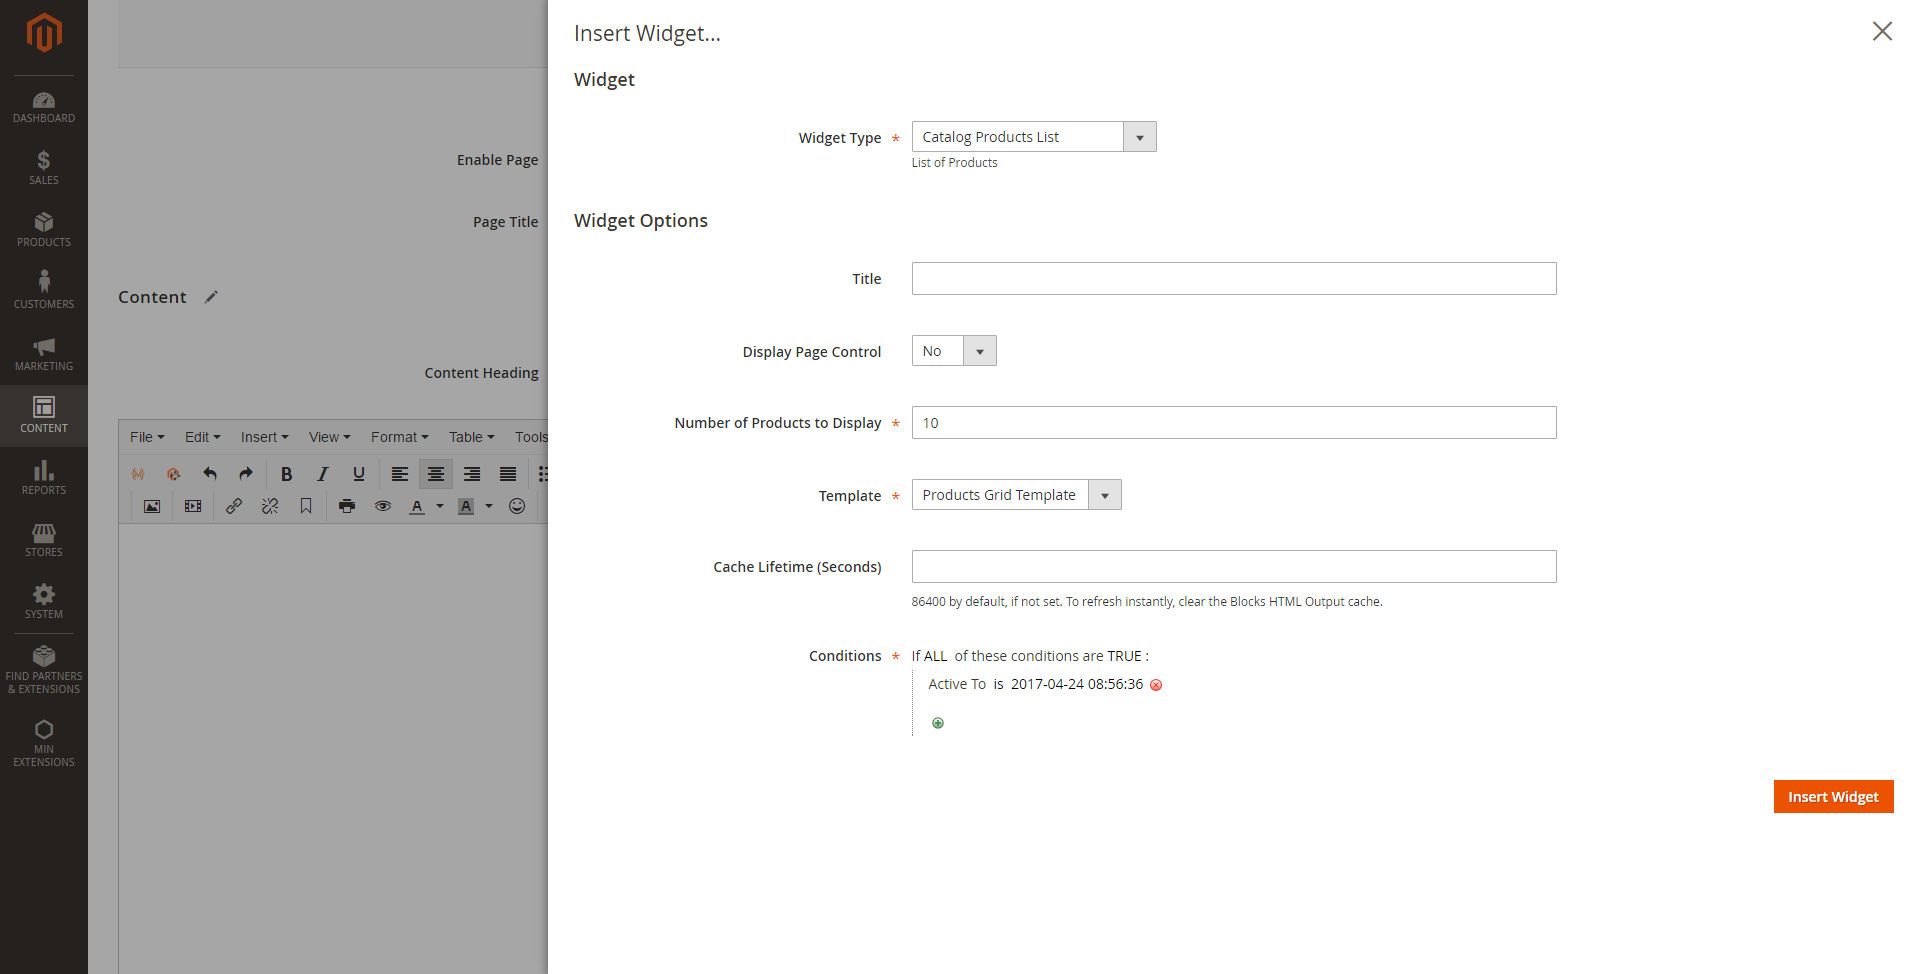The height and width of the screenshot is (974, 1920).
Task: Toggle bold formatting in the editor
Action: coord(287,474)
